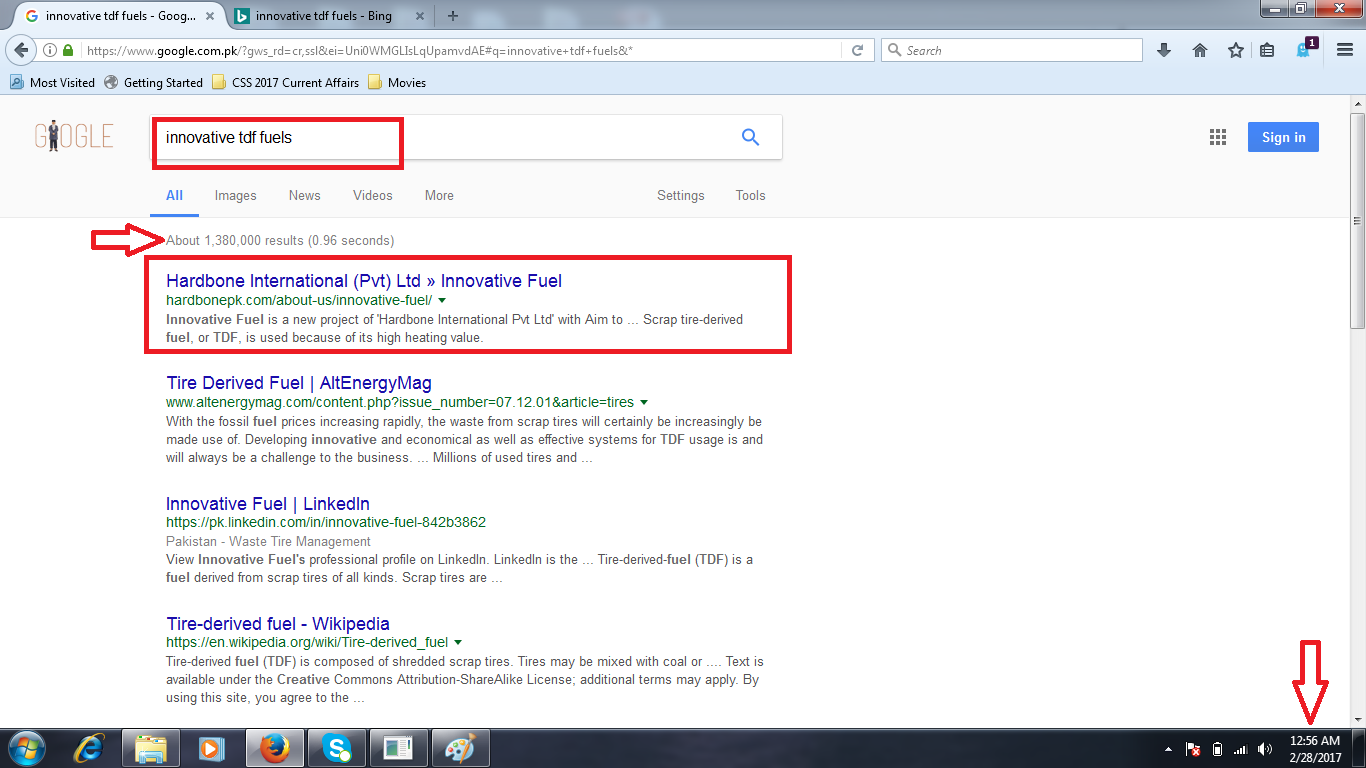Click Firefox icon in taskbar
The height and width of the screenshot is (768, 1366).
point(273,748)
